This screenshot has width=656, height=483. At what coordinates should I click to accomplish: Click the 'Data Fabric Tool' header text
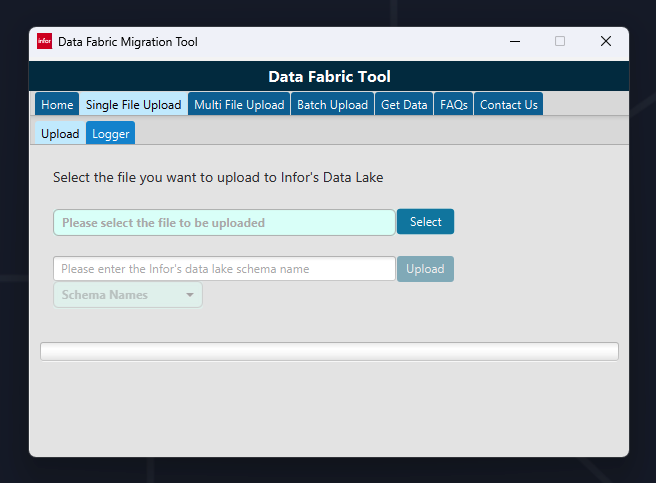329,77
